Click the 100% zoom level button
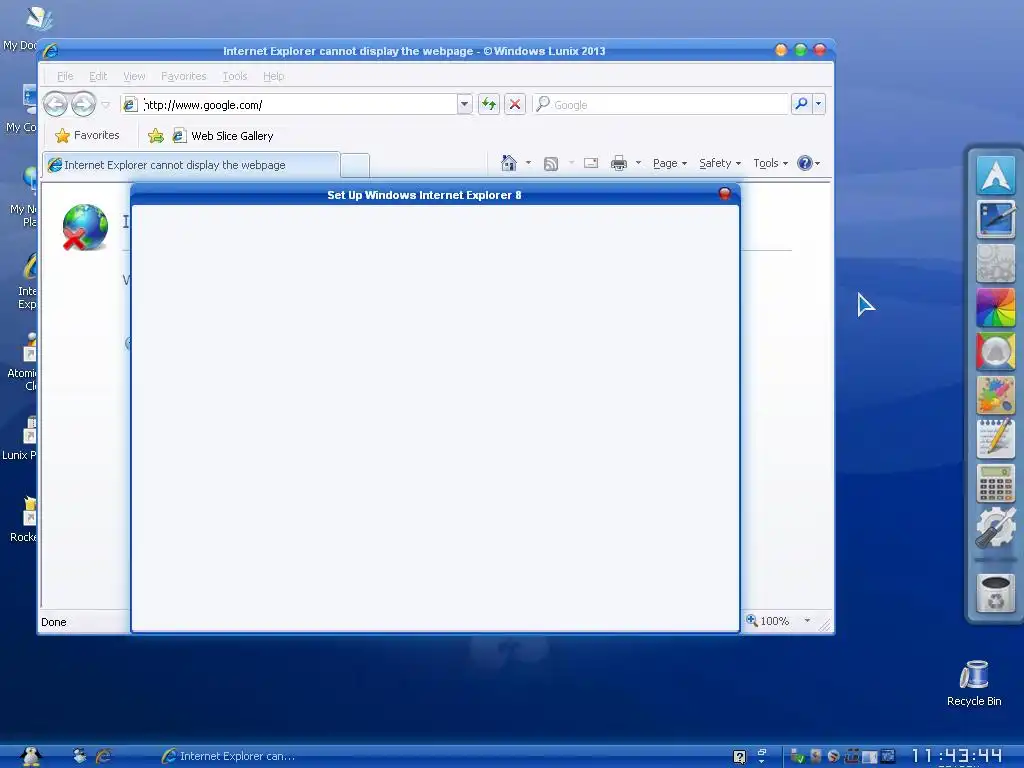This screenshot has height=768, width=1024. (x=768, y=620)
